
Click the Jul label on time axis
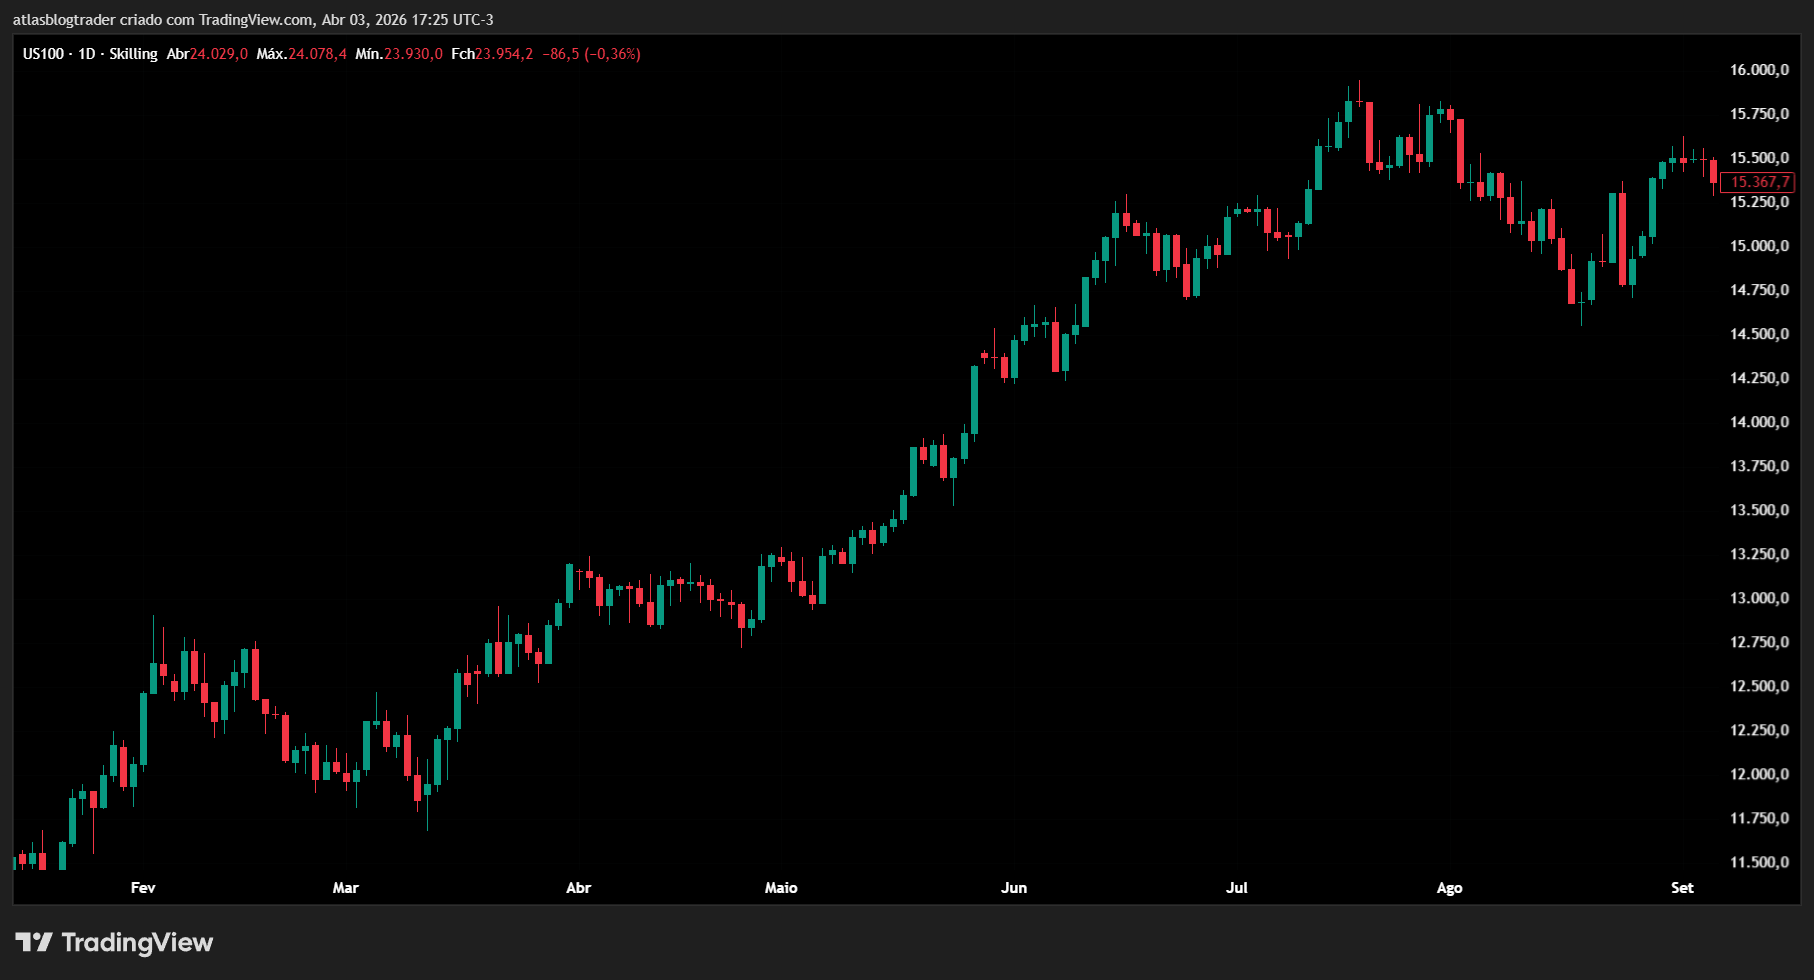1237,888
